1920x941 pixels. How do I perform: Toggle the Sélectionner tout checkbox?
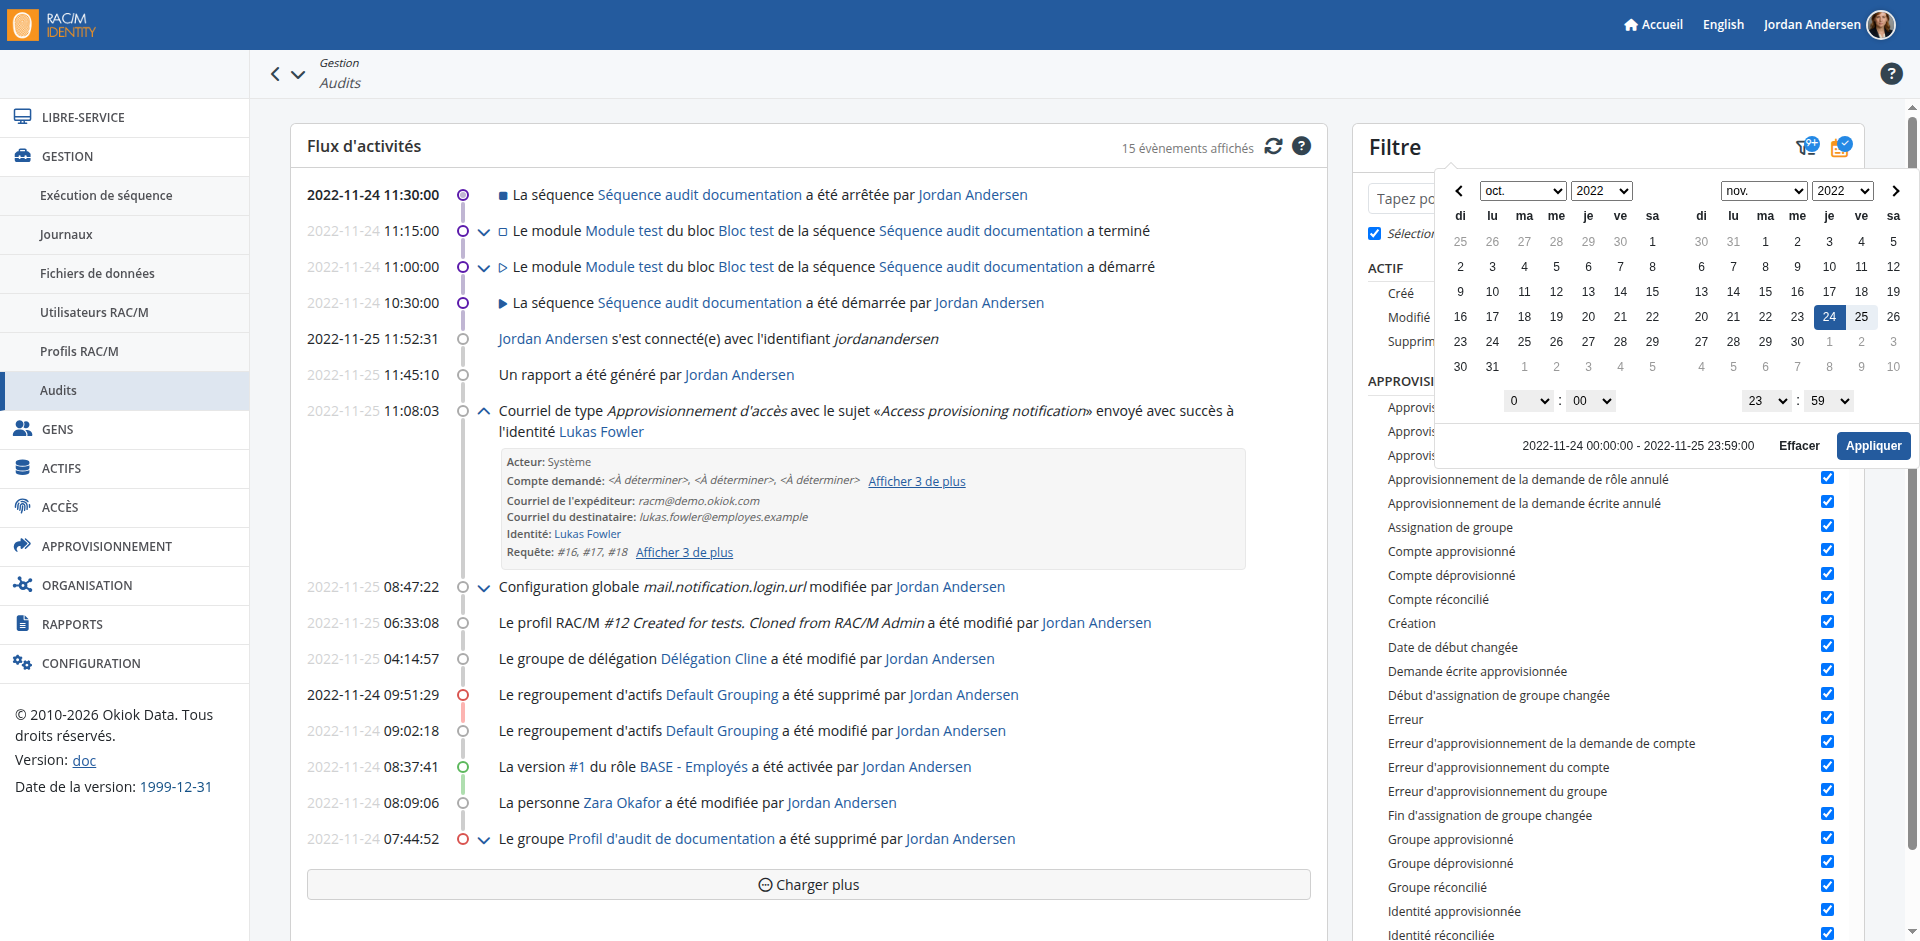point(1374,233)
